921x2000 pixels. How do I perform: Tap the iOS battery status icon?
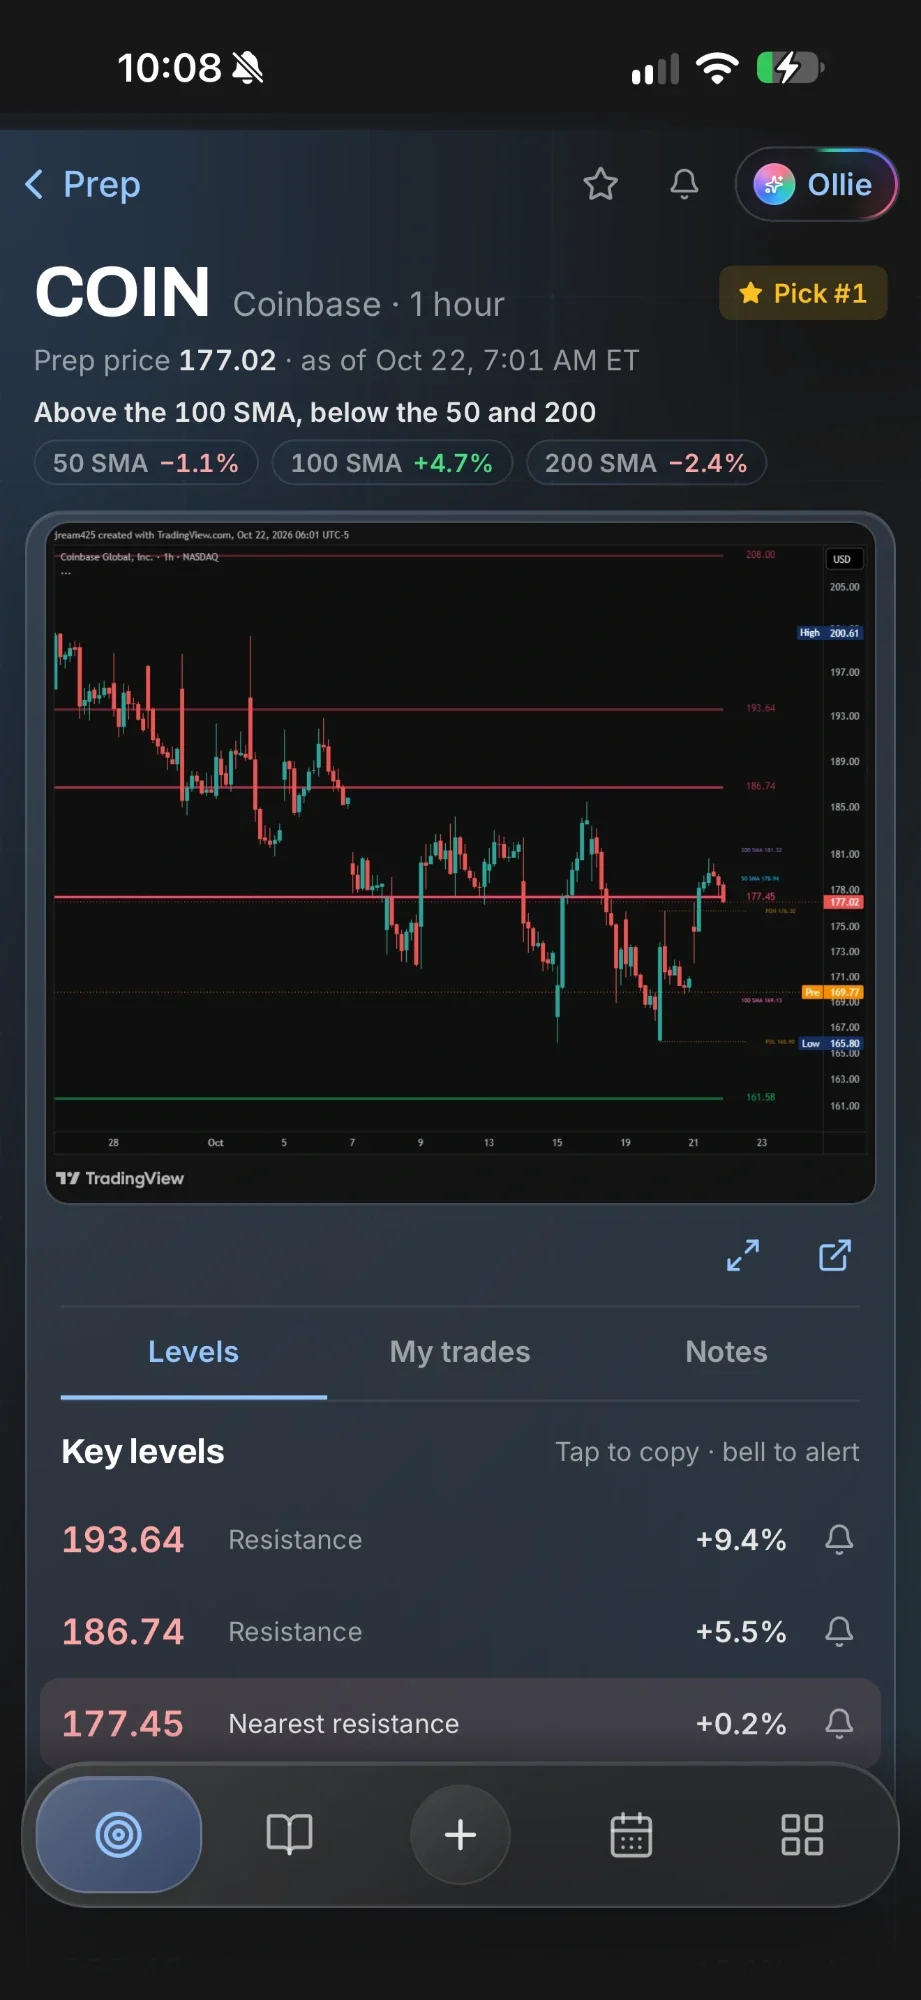(x=790, y=68)
